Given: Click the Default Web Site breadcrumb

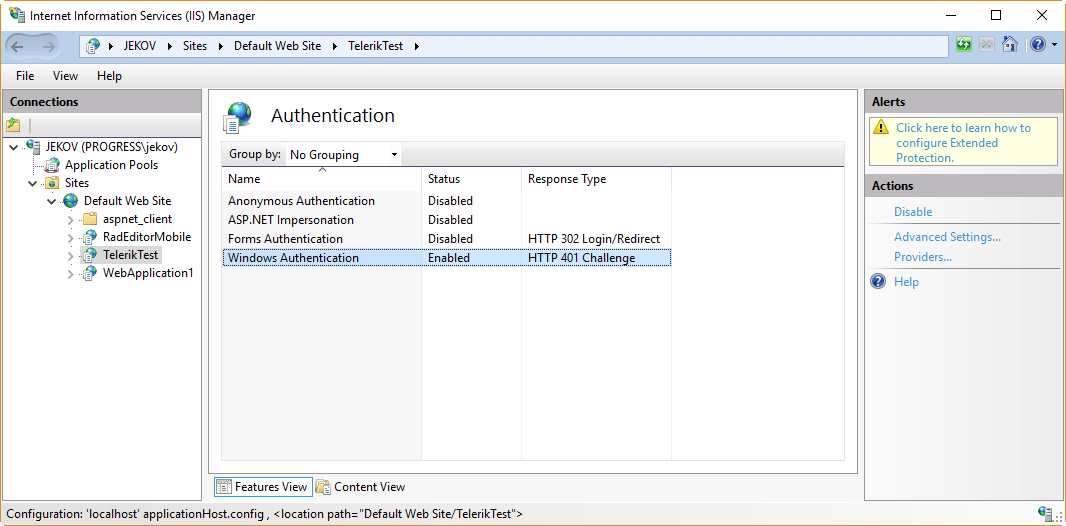Looking at the screenshot, I should click(277, 46).
